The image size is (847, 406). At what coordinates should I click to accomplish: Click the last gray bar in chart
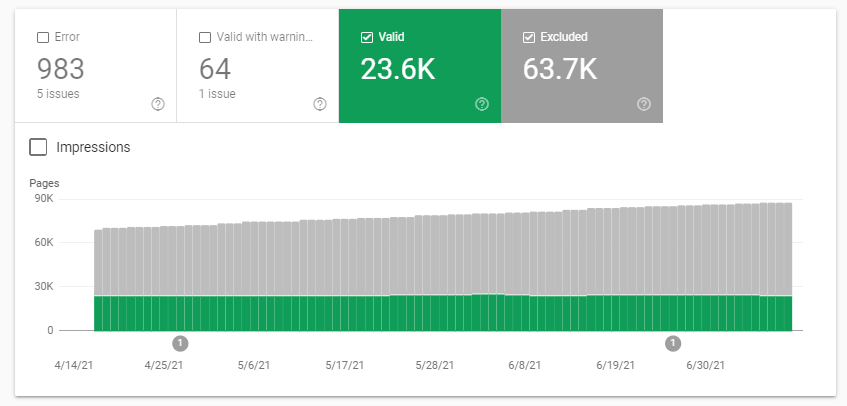[x=788, y=249]
